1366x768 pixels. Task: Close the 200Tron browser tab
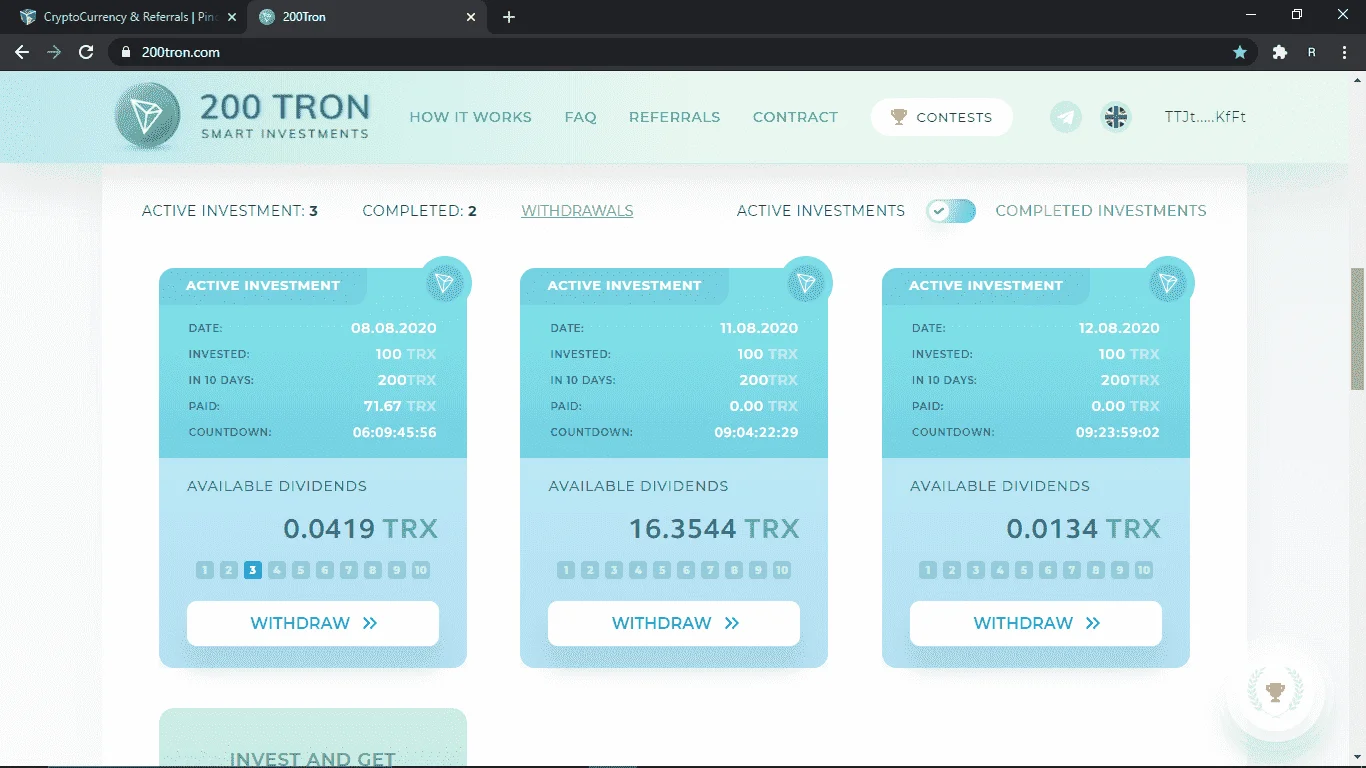tap(472, 17)
